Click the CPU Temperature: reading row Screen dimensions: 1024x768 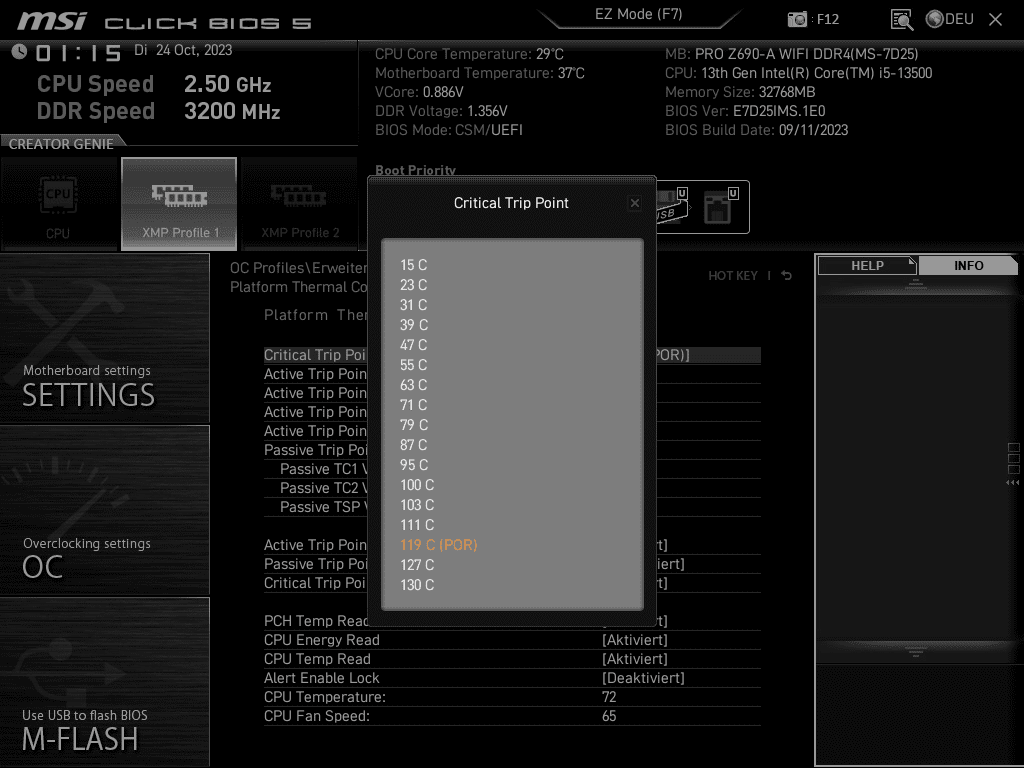coord(512,697)
